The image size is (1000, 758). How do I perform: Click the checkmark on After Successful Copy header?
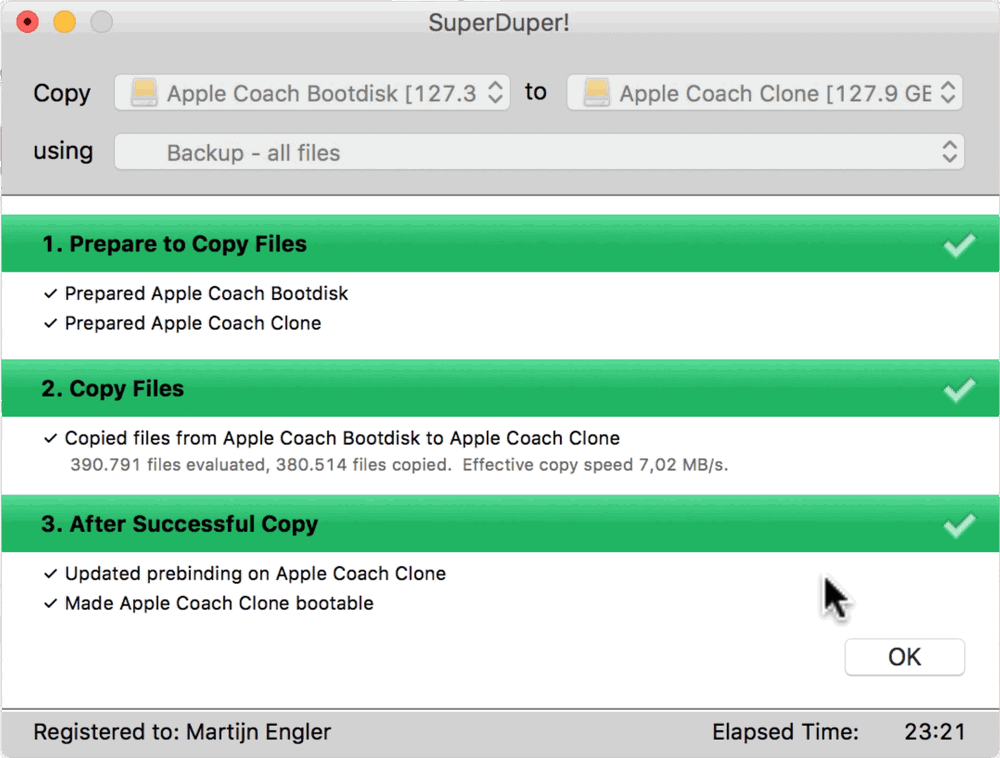pyautogui.click(x=959, y=525)
